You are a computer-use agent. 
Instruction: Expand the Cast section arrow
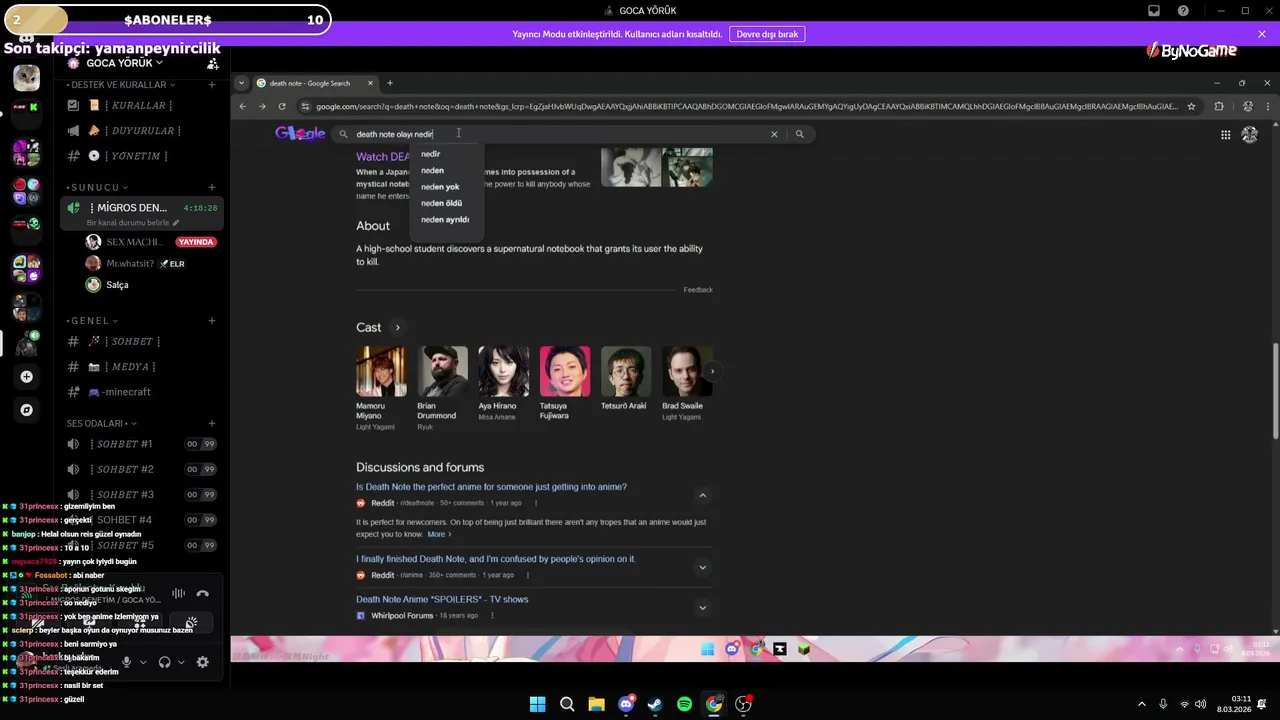pos(397,328)
